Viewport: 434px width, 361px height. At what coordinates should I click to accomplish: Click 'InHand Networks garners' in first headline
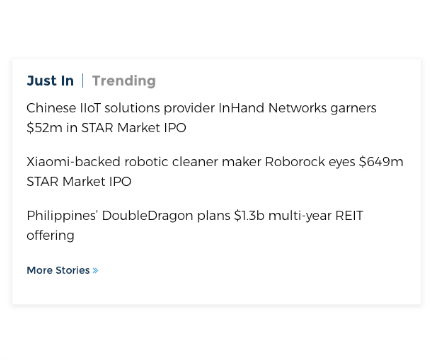point(297,108)
